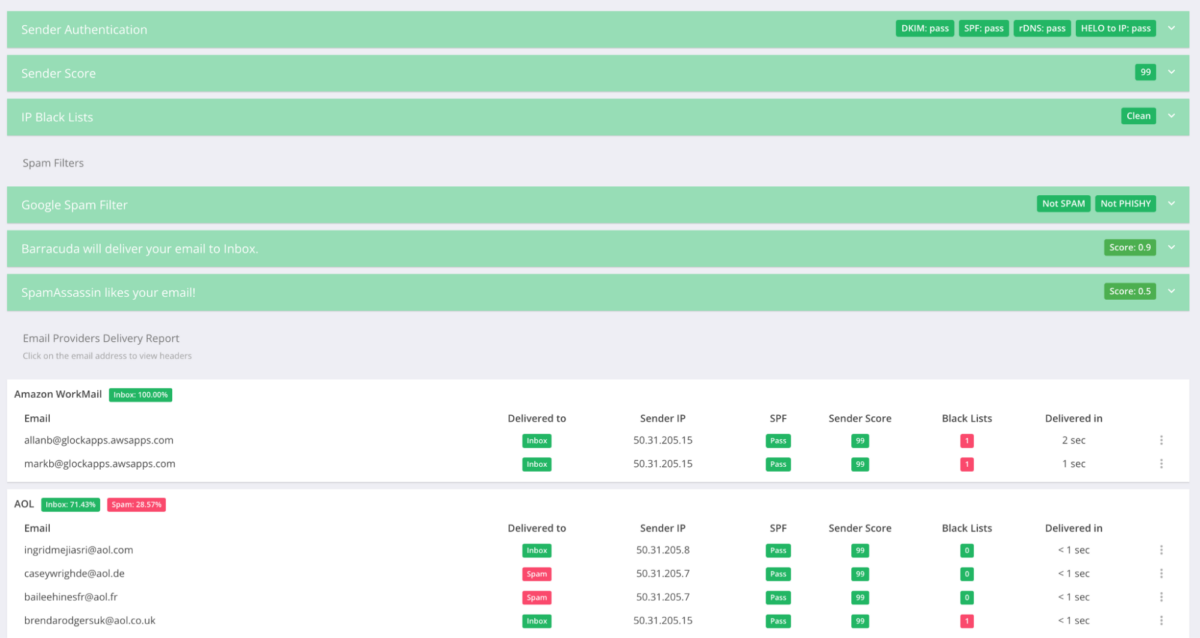
Task: Click the AOL Spam: 28.57% badge
Action: click(138, 505)
